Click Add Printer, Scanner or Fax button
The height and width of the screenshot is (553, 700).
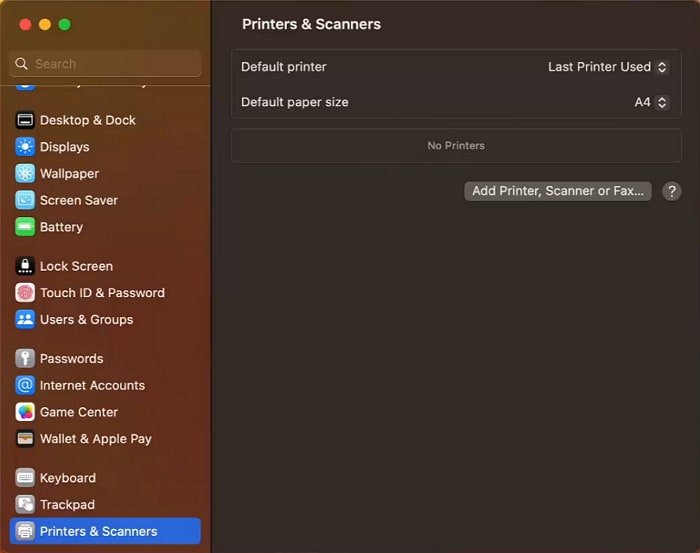pyautogui.click(x=558, y=191)
